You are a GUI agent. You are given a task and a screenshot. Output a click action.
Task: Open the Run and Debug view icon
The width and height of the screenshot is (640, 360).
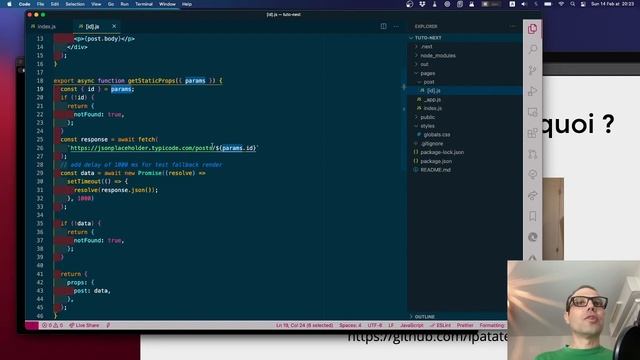532,91
